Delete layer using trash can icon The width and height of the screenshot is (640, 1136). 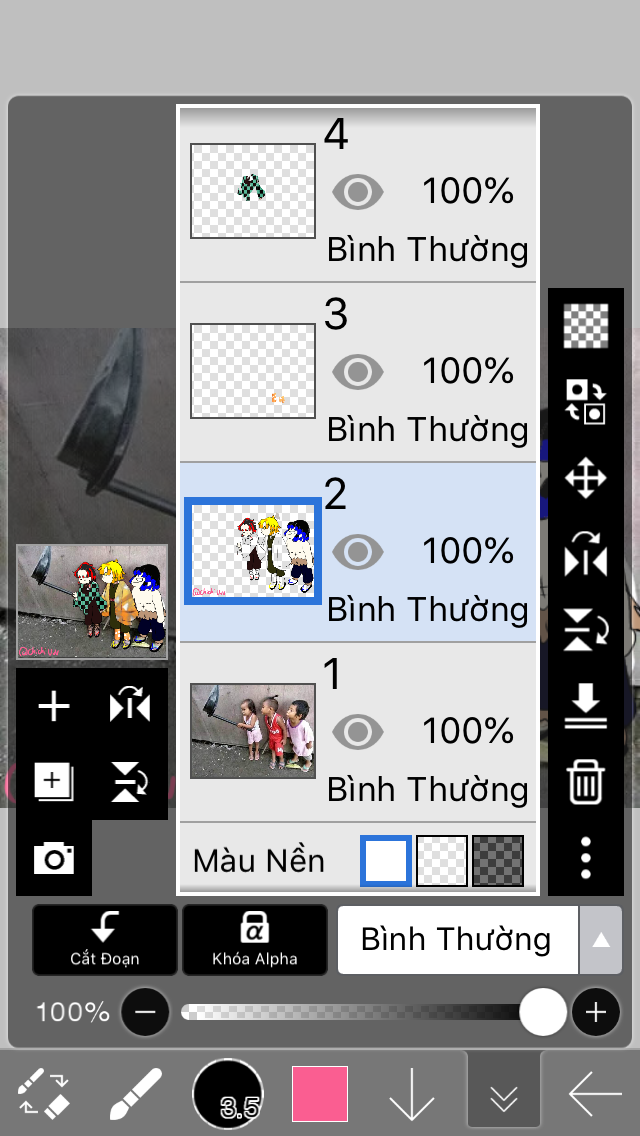tap(586, 782)
